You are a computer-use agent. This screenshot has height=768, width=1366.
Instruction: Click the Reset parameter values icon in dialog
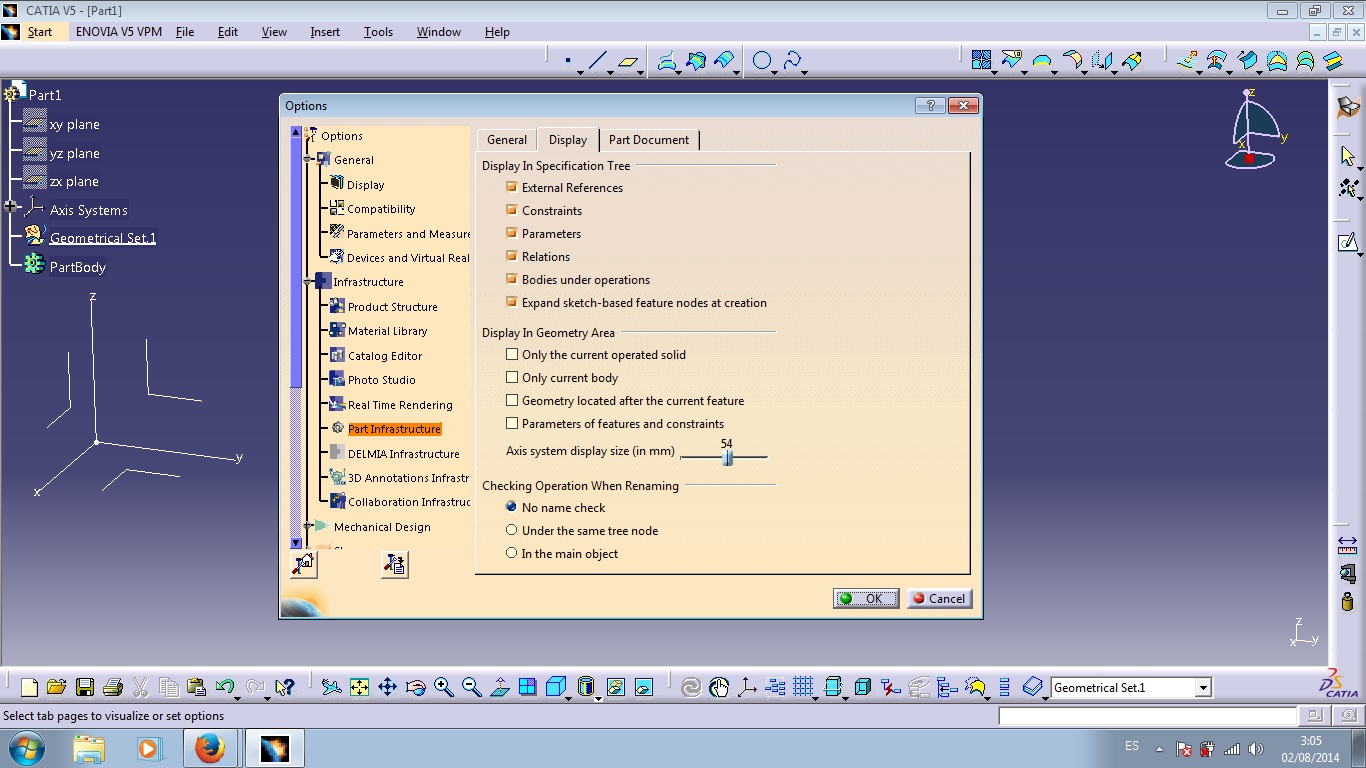(304, 564)
